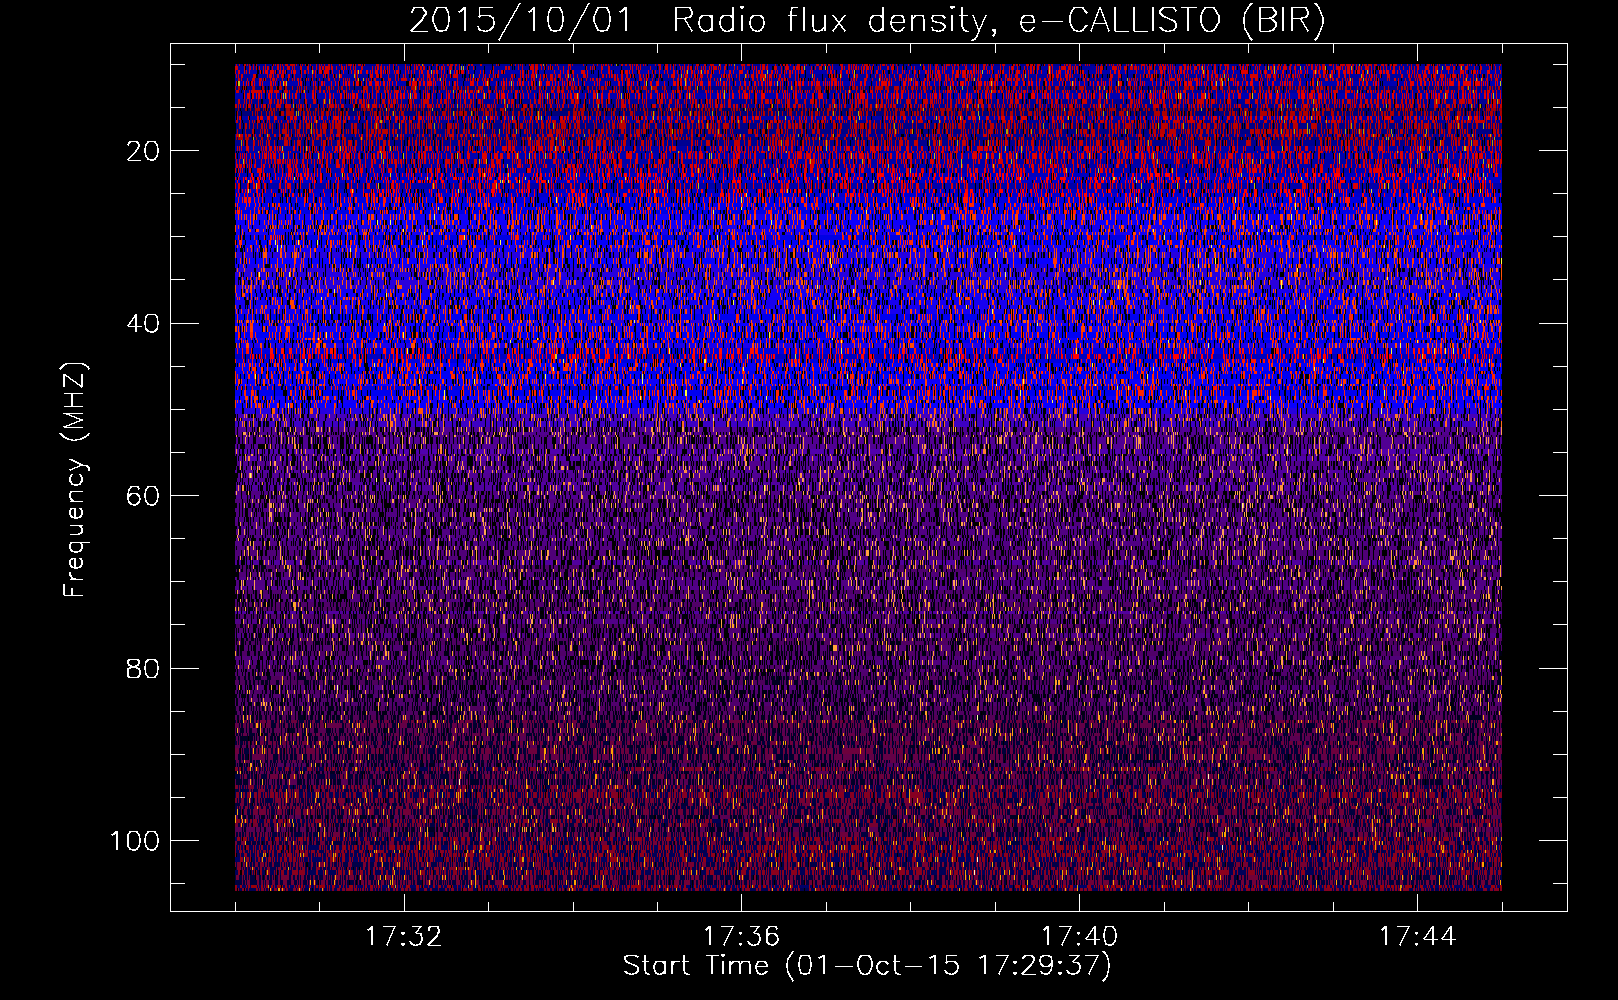Click the 17:40 time tick label
This screenshot has height=1000, width=1618.
pos(1079,937)
